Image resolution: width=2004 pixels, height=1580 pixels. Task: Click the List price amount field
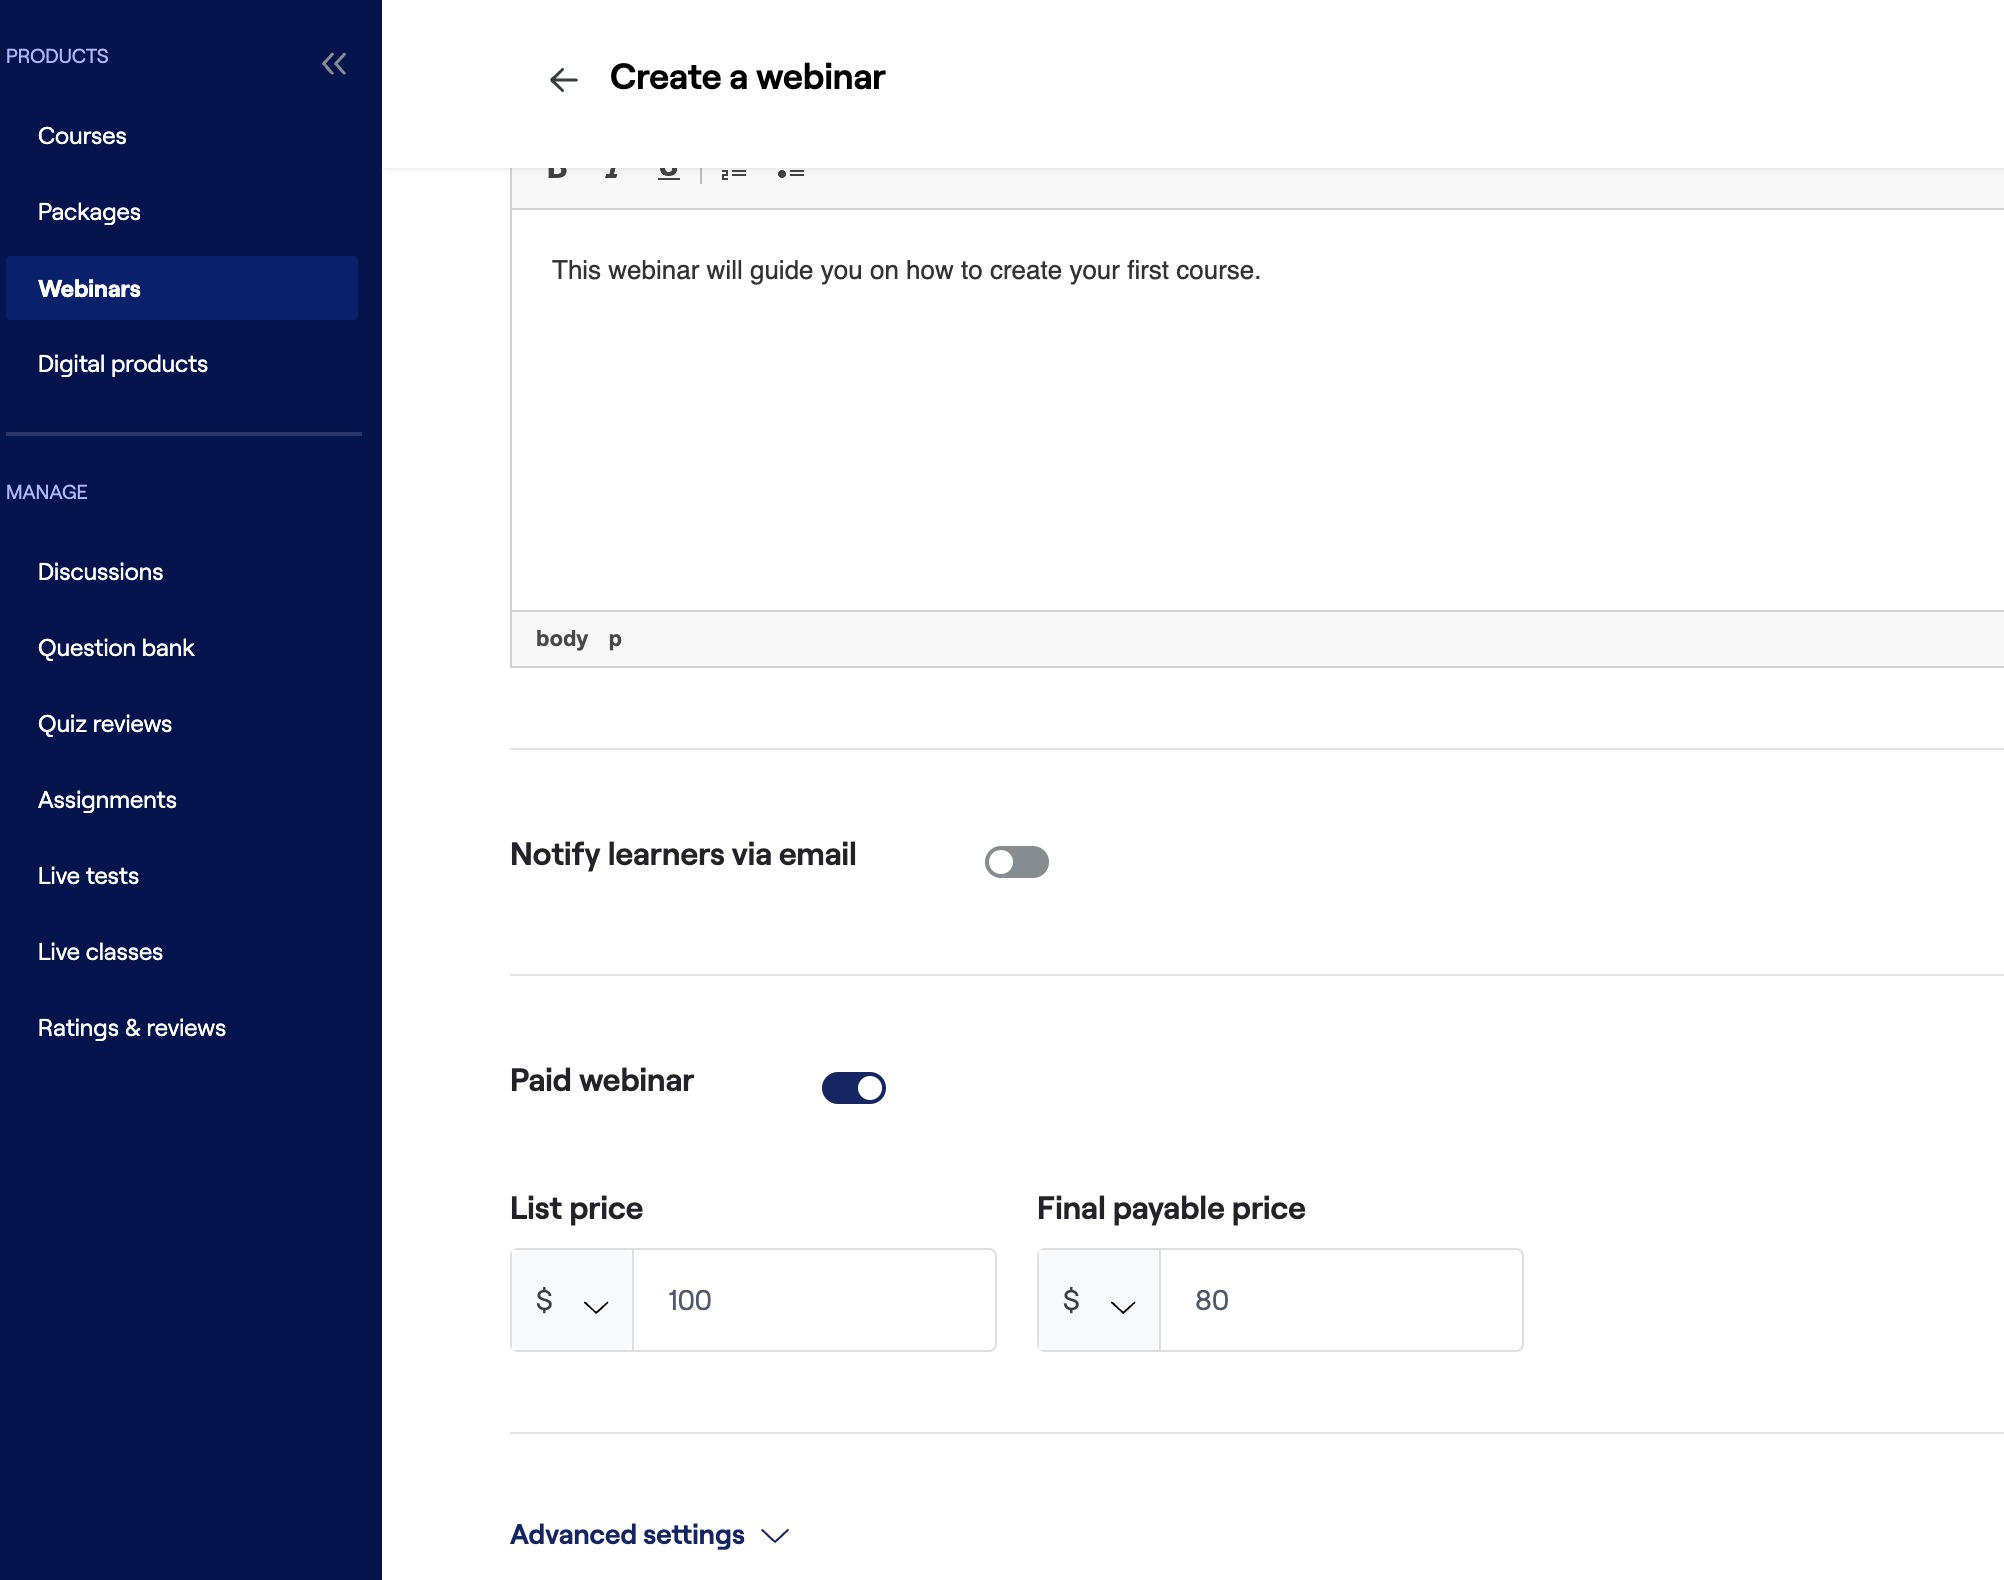[814, 1301]
